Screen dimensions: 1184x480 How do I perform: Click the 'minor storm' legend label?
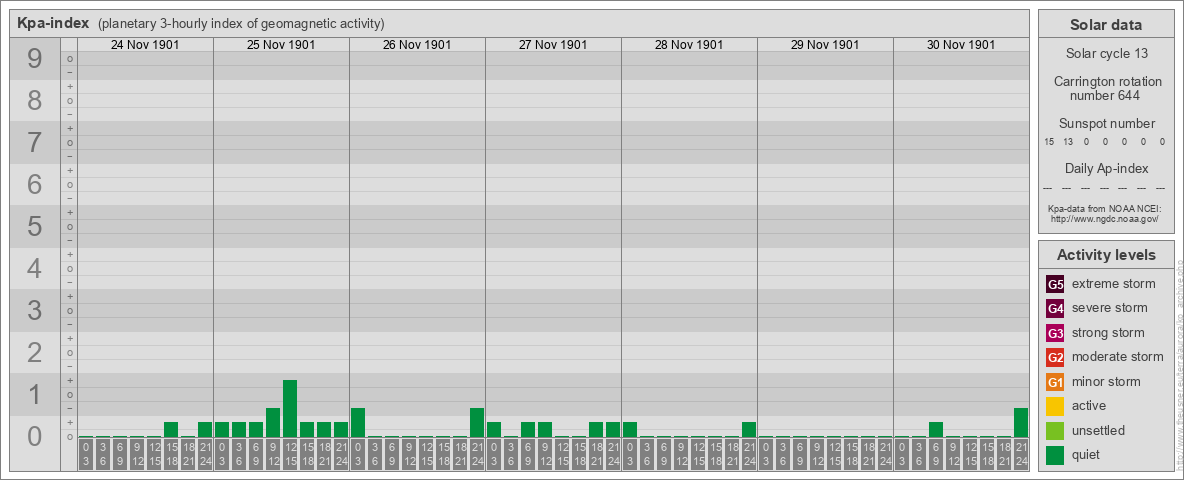pos(1106,381)
